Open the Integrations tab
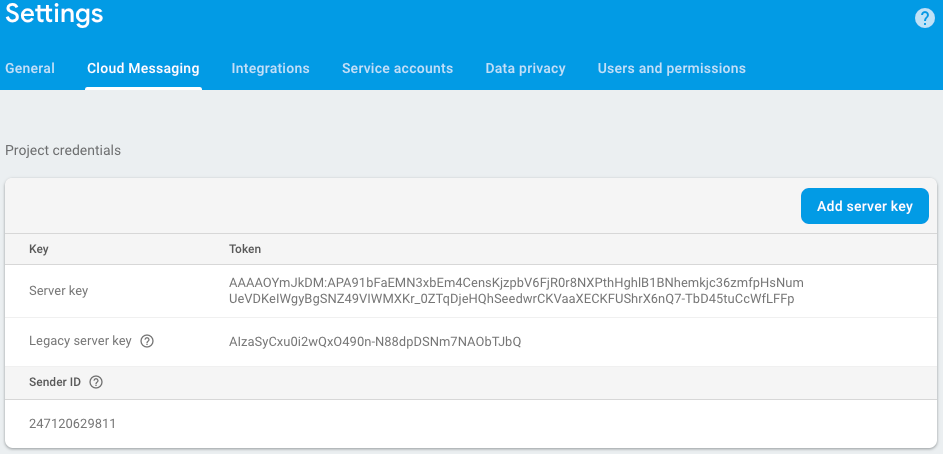 click(270, 68)
